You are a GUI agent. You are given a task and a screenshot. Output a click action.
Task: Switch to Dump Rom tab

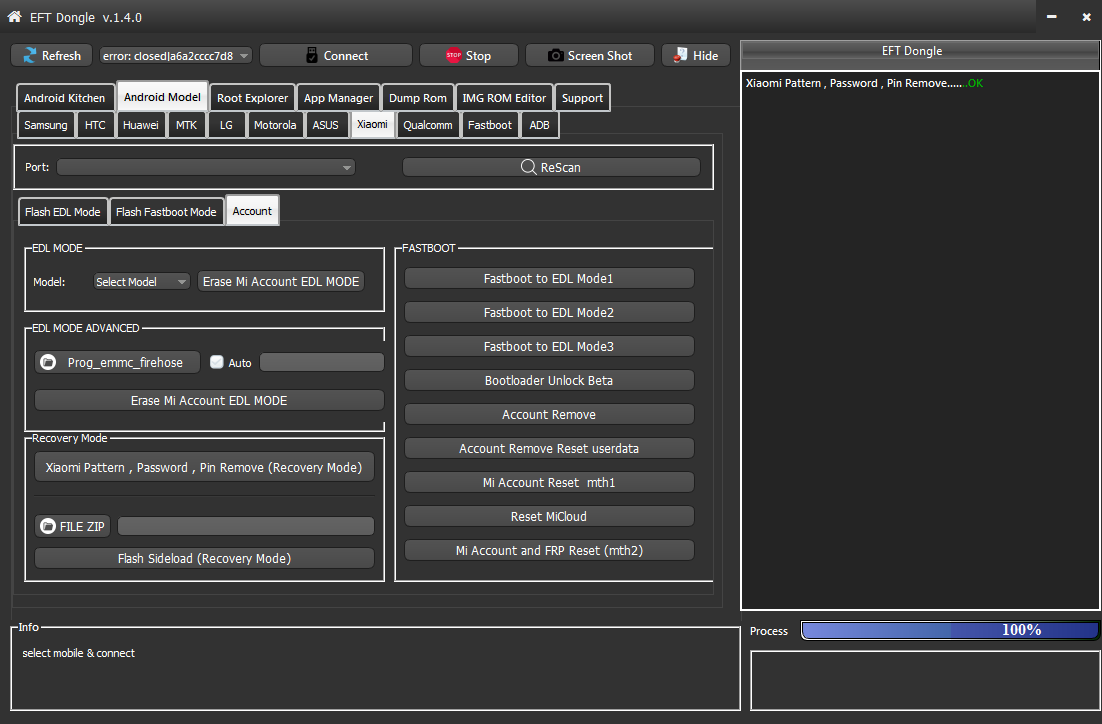pos(417,98)
